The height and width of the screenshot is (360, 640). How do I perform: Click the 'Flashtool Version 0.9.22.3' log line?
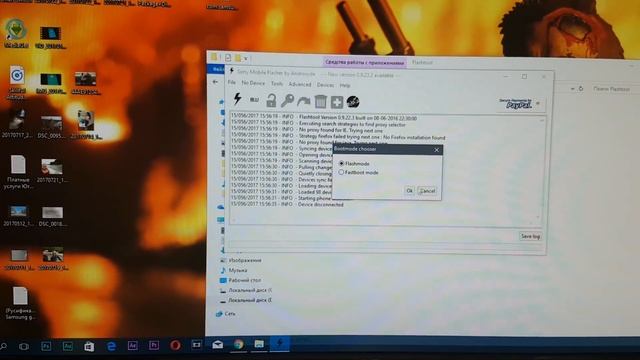[324, 118]
